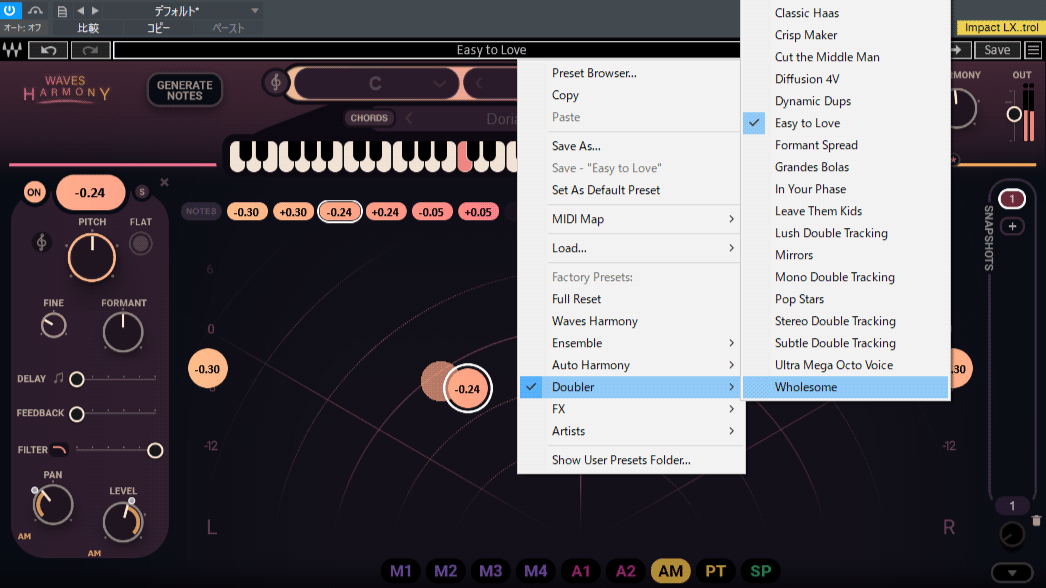Screen dimensions: 1046x588
Task: Open the key C dropdown
Action: pyautogui.click(x=376, y=83)
